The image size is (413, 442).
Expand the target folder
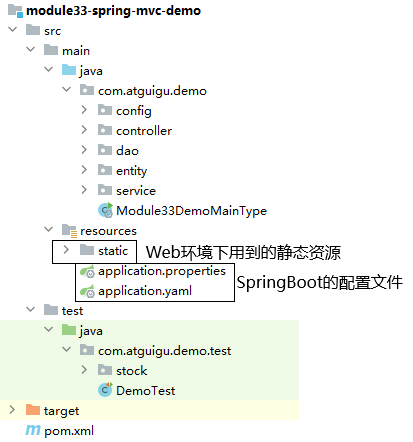12,410
